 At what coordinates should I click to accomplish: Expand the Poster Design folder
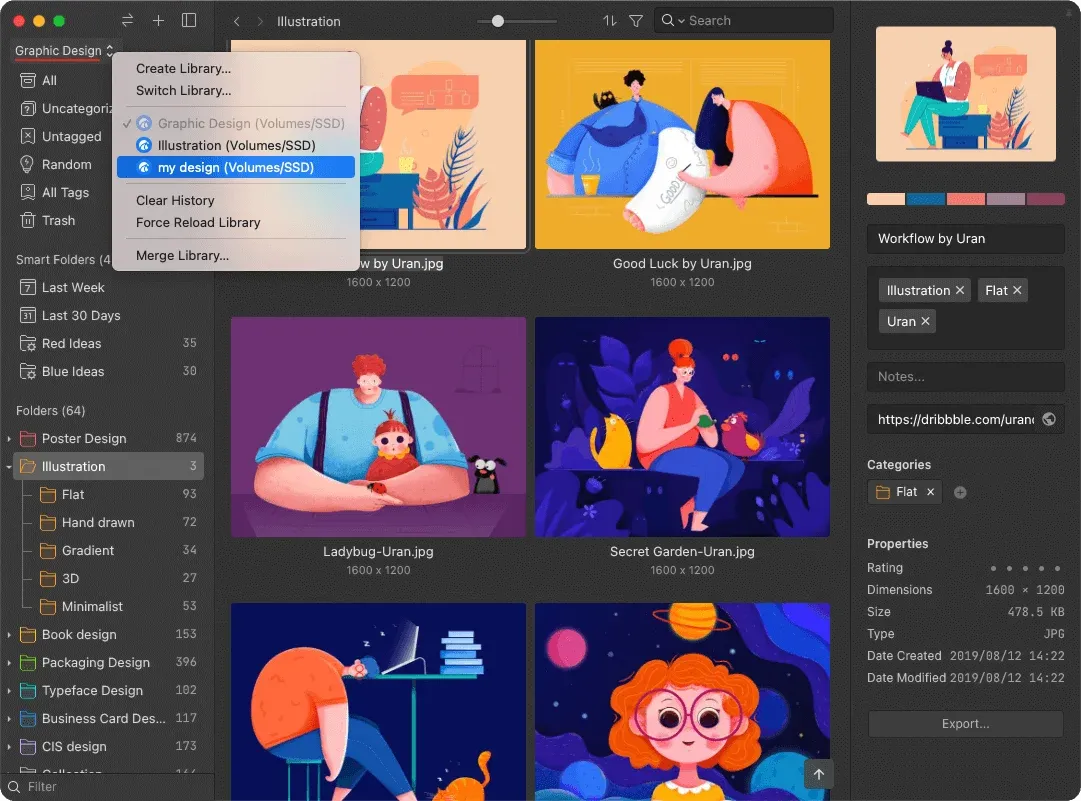[9, 438]
